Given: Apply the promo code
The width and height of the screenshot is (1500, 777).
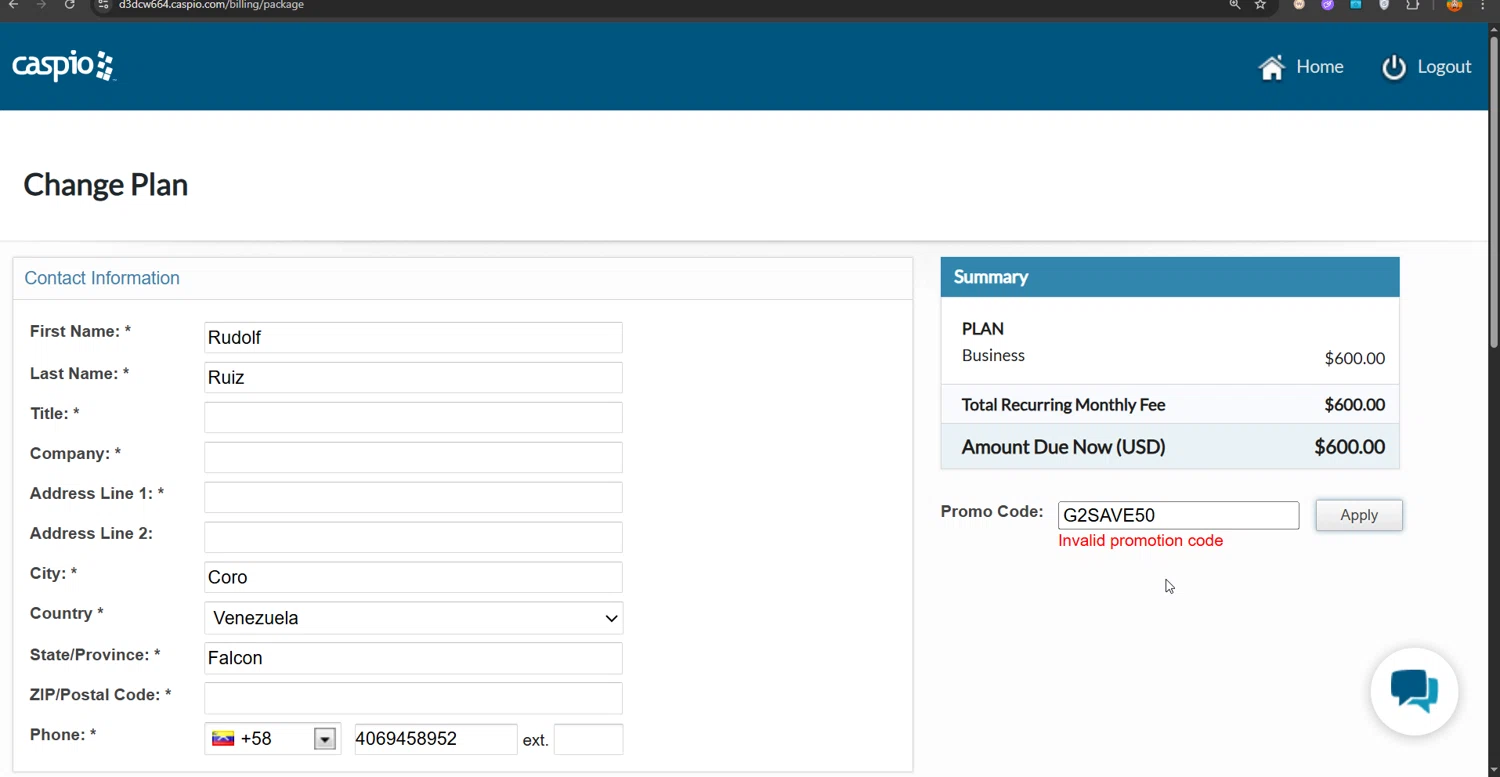Looking at the screenshot, I should 1359,515.
